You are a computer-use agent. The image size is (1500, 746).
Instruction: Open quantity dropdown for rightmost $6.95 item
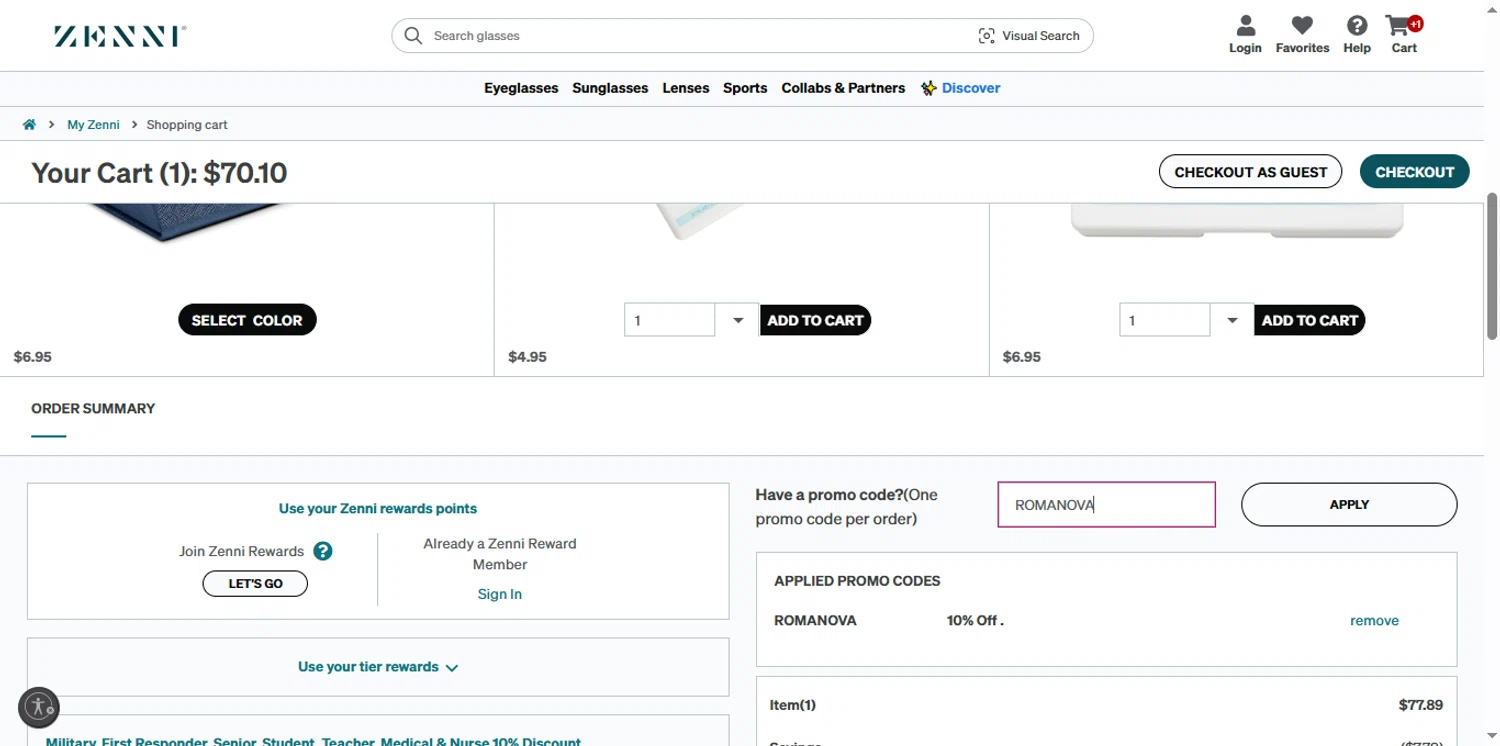tap(1232, 320)
